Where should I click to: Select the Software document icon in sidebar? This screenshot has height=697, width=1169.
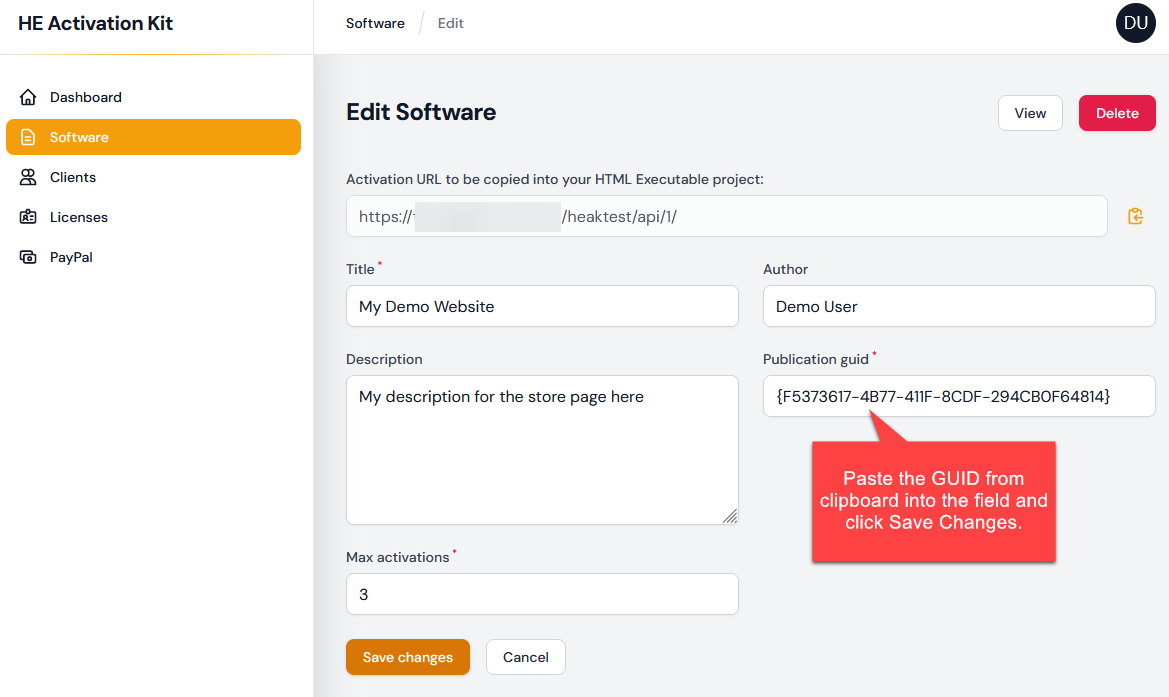pyautogui.click(x=28, y=137)
